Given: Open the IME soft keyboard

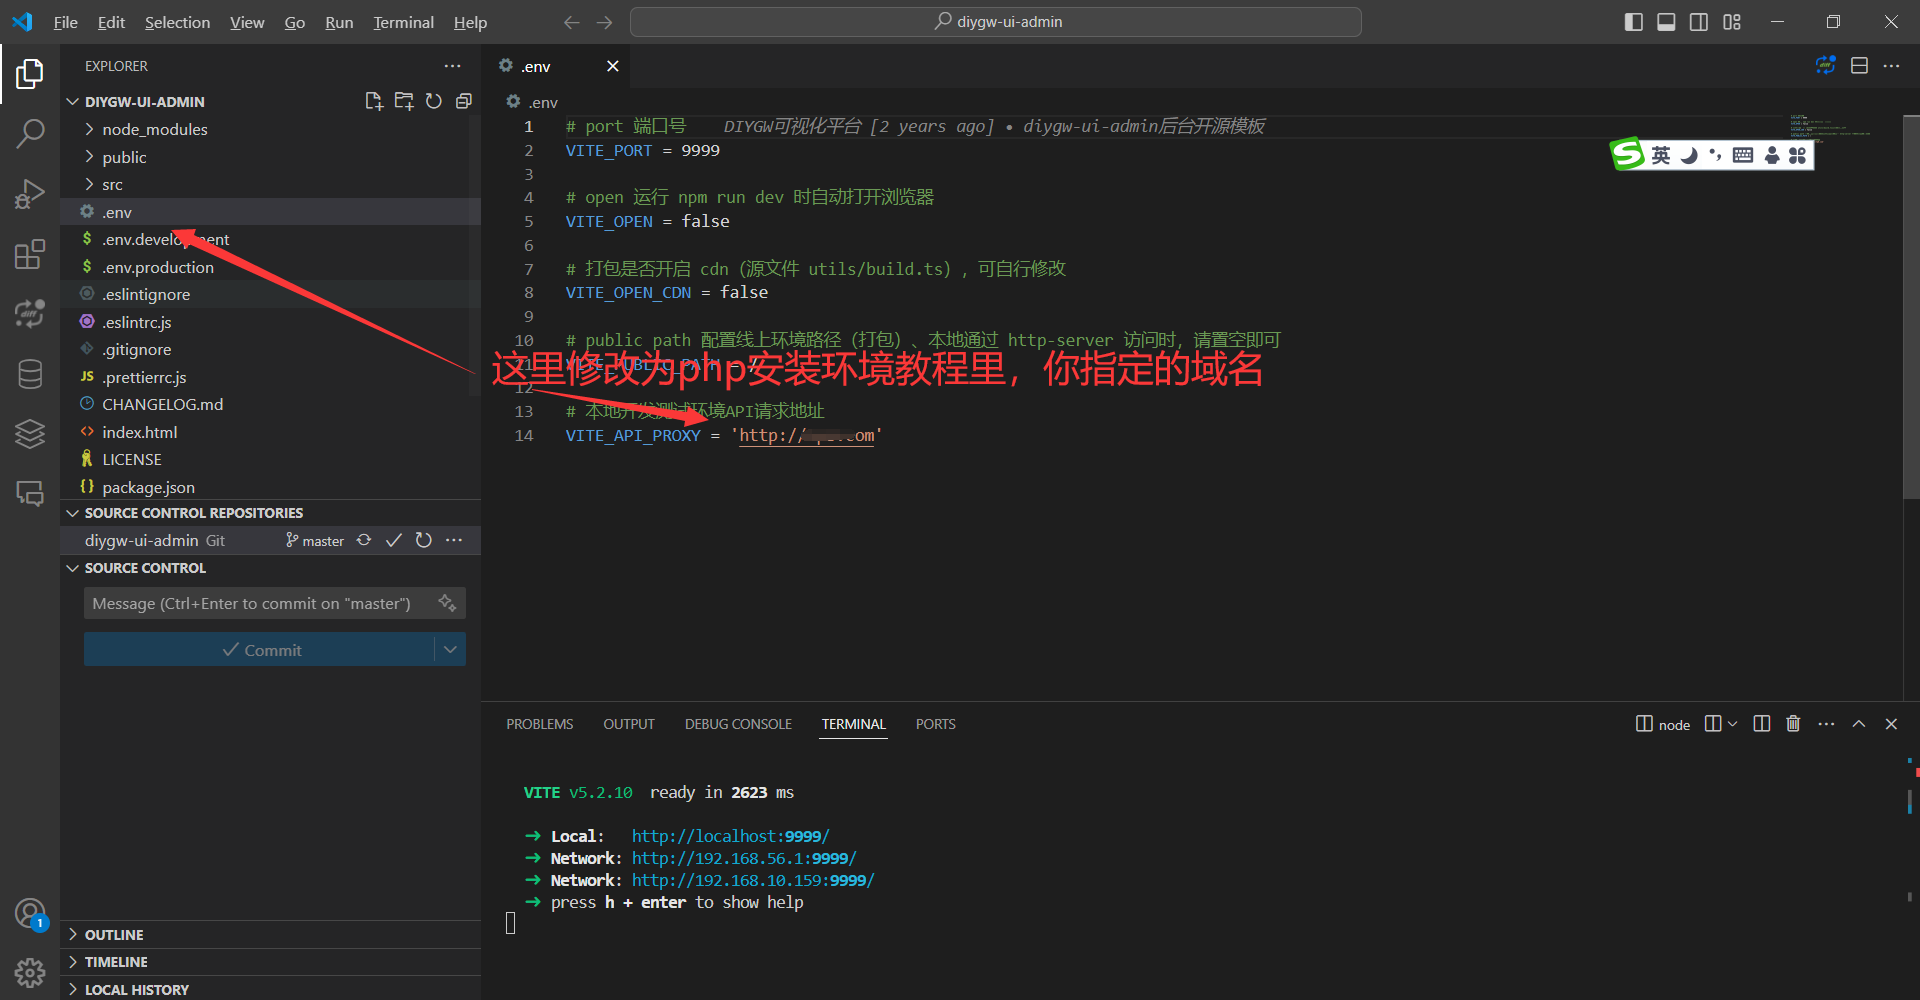Looking at the screenshot, I should [1743, 155].
